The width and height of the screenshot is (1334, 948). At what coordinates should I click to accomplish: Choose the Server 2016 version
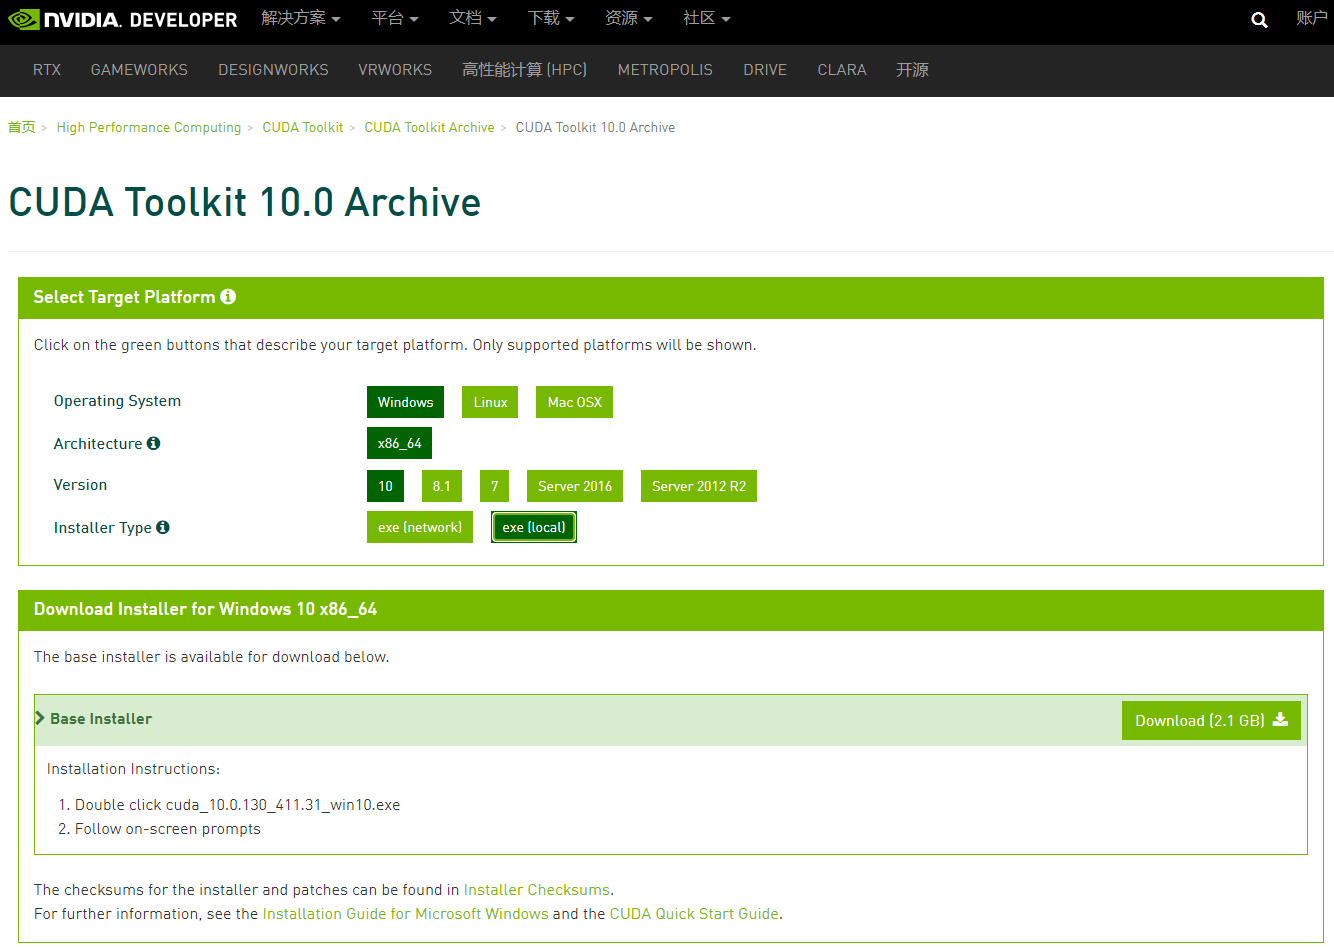[575, 486]
